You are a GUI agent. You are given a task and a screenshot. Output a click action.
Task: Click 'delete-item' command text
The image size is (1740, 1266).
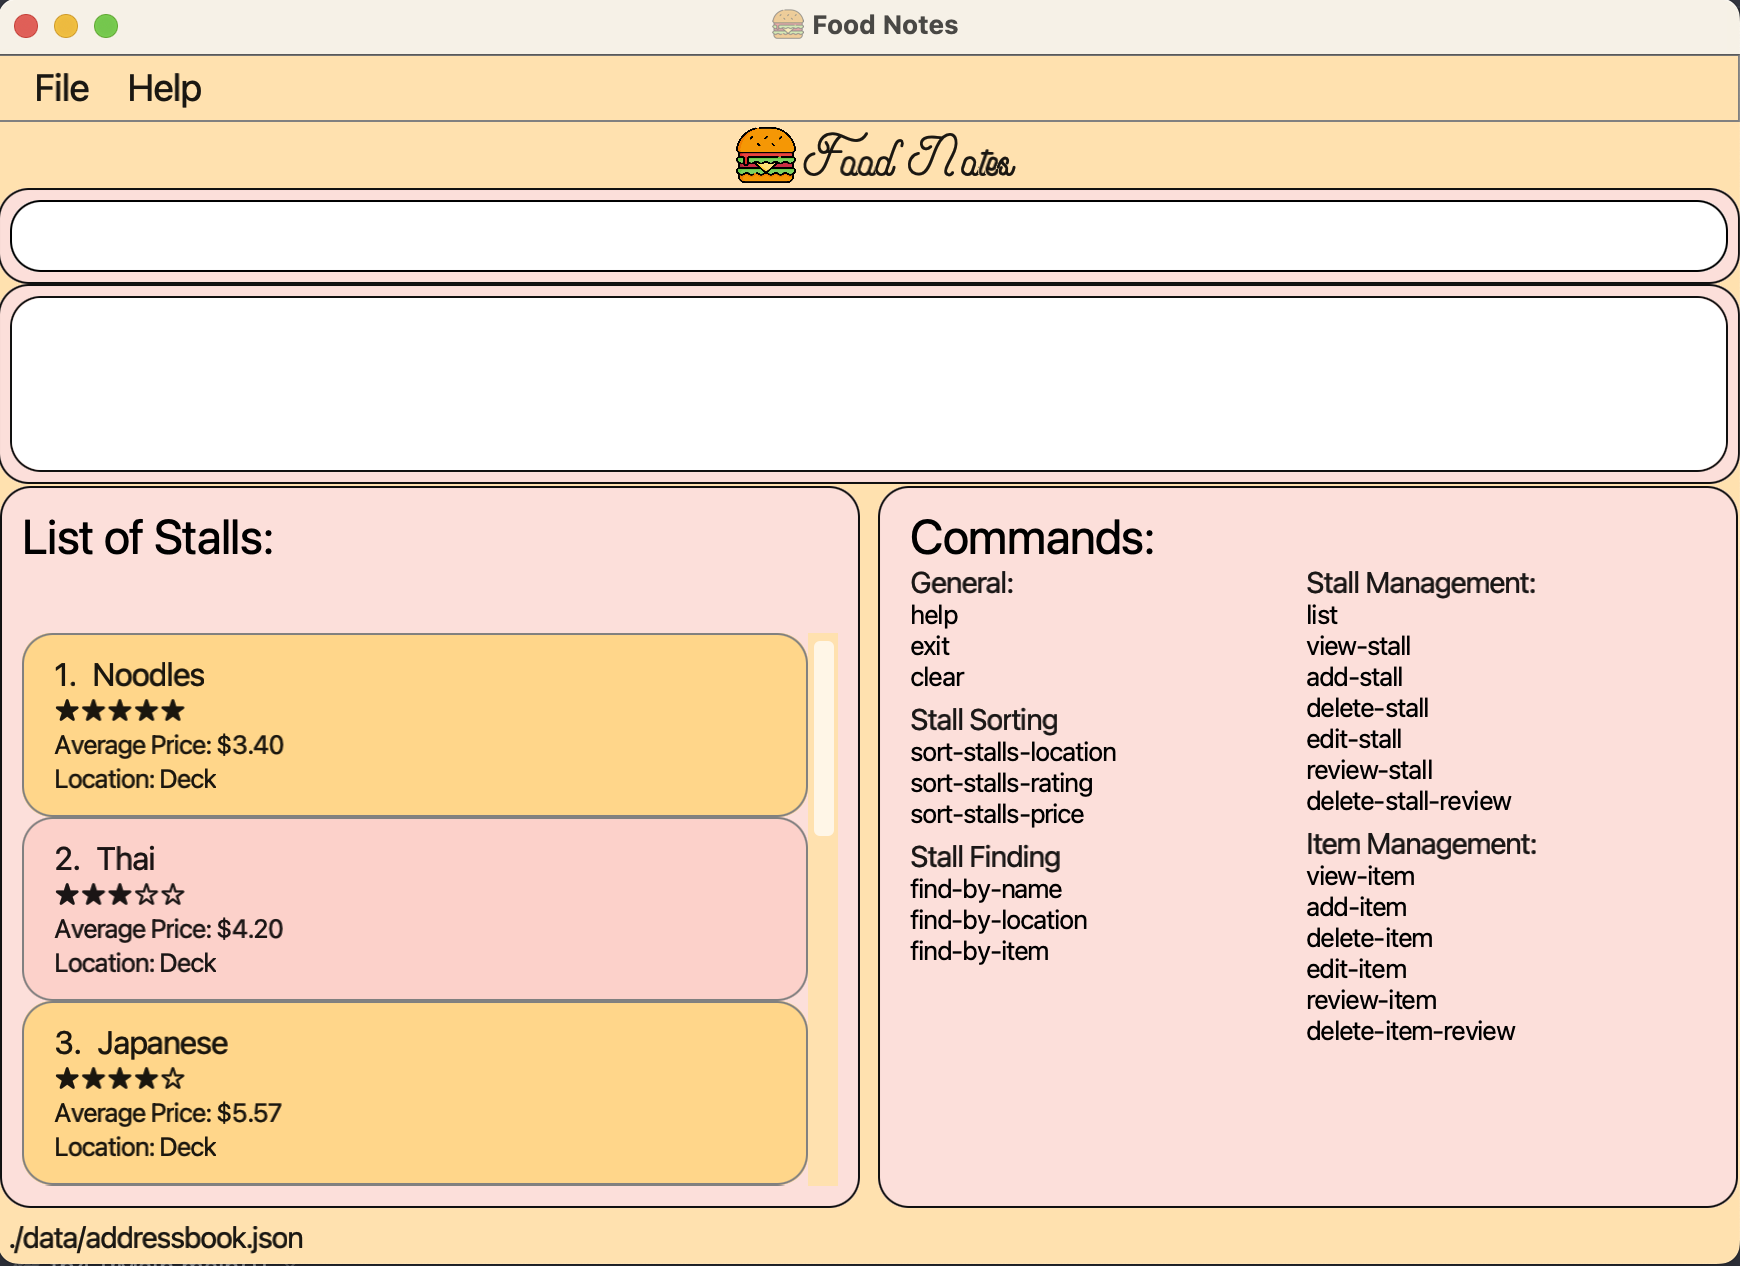pyautogui.click(x=1369, y=938)
